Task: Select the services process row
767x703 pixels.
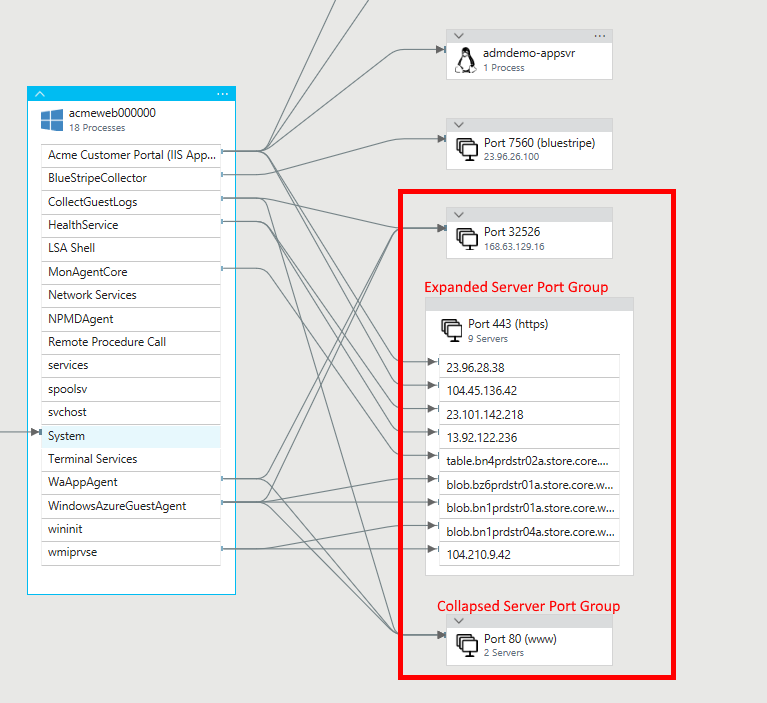Action: [x=131, y=365]
